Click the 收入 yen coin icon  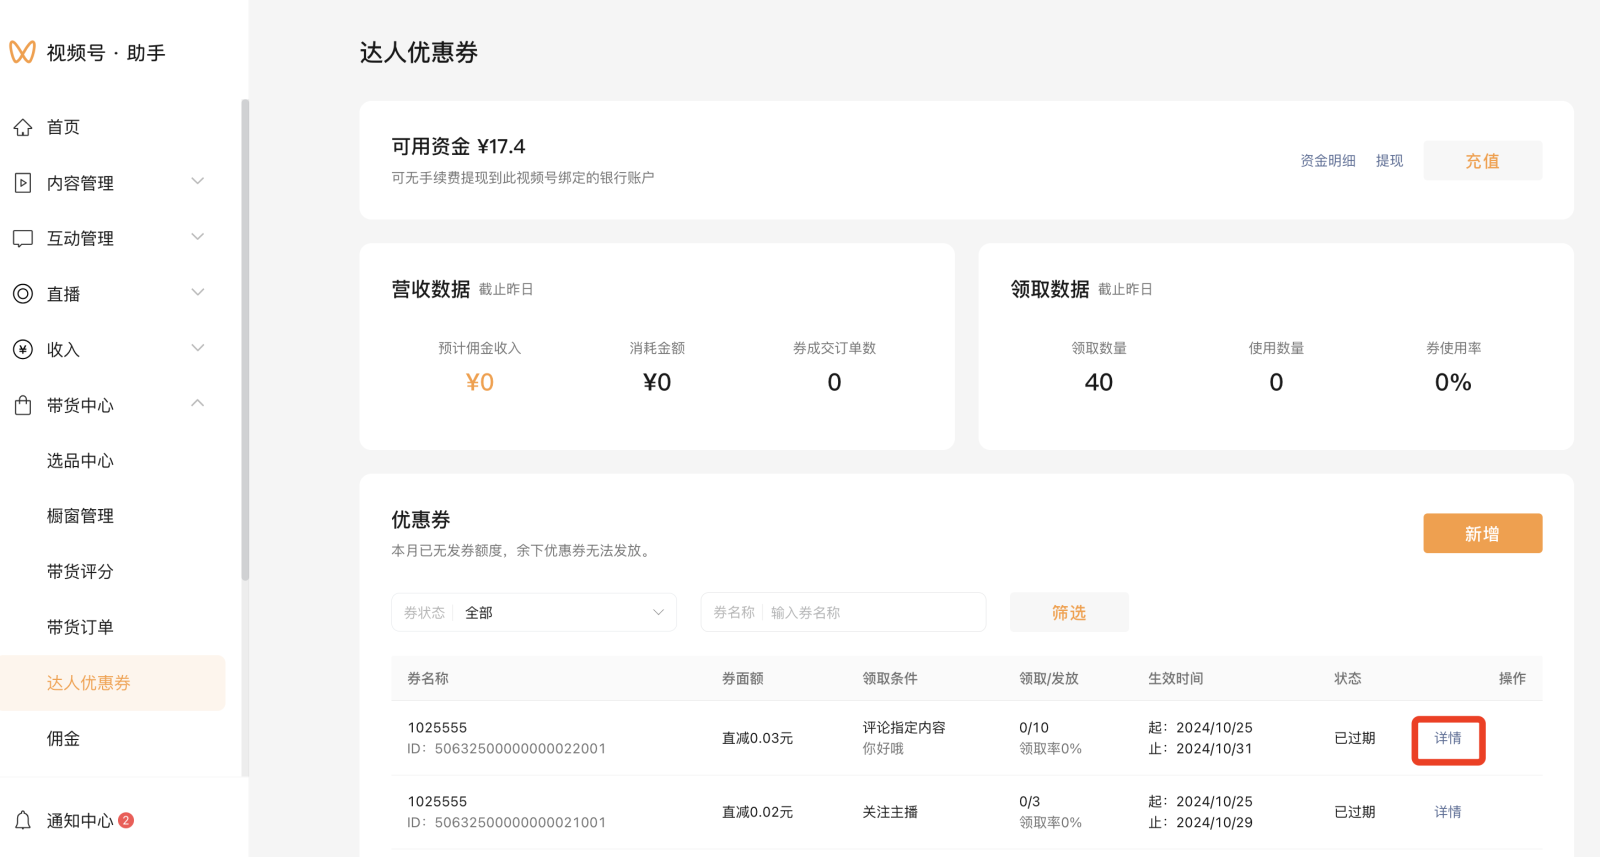23,349
